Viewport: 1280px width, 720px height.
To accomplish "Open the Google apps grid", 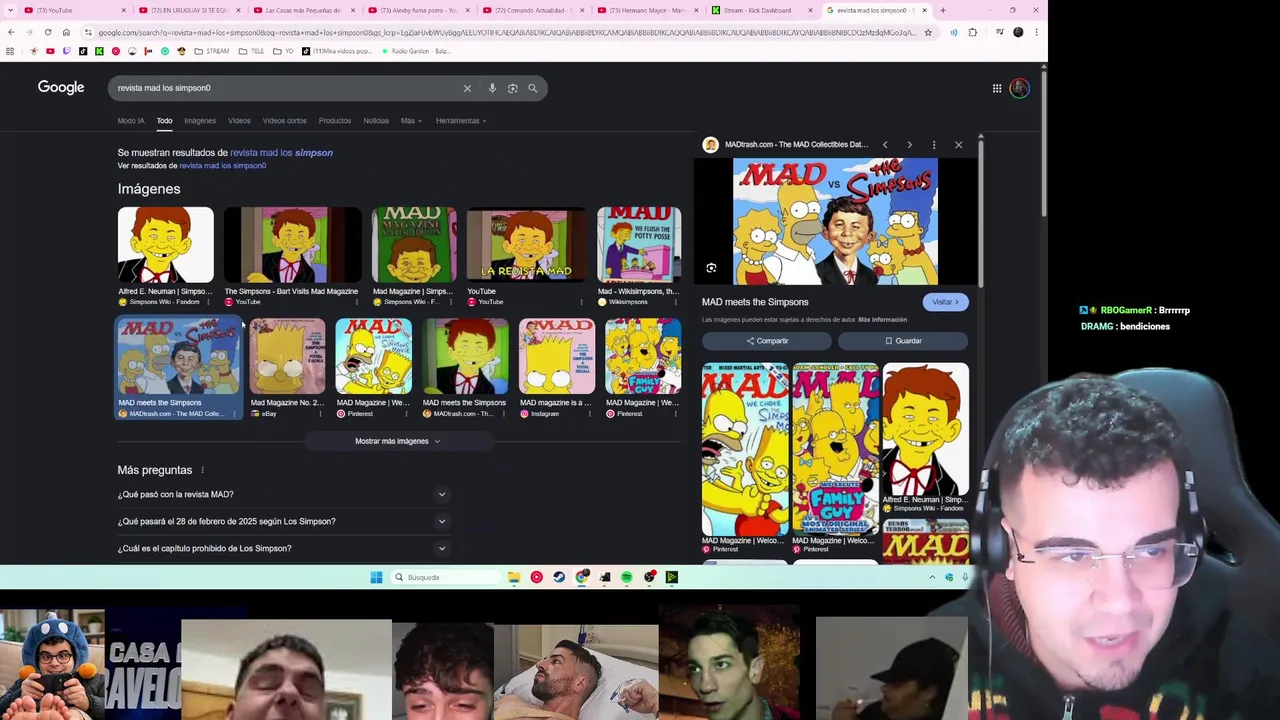I will 997,88.
